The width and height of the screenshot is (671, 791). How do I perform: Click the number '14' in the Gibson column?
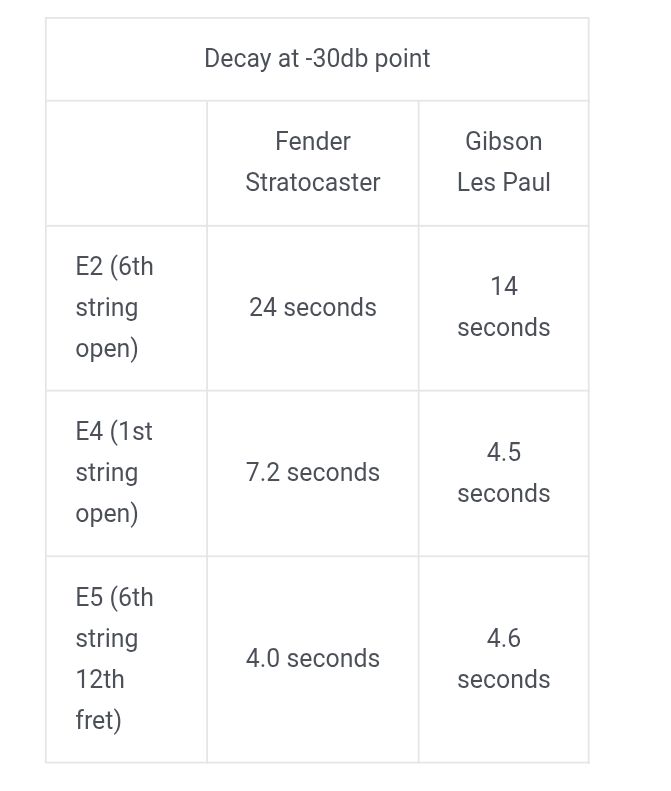[504, 286]
